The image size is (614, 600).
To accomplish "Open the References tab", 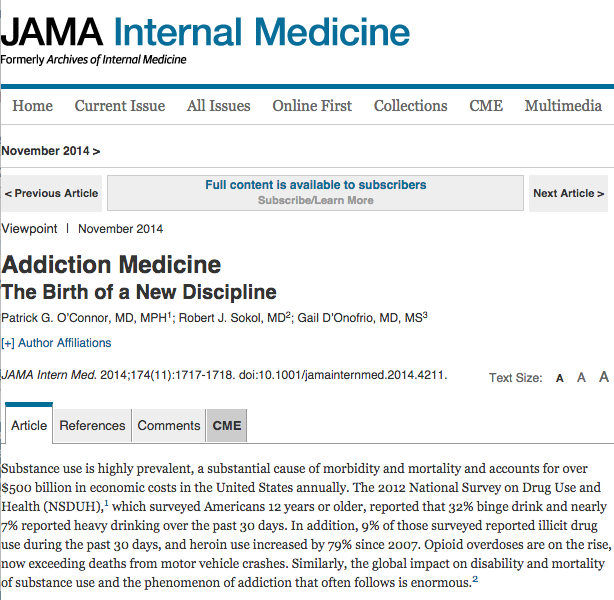I will (92, 426).
